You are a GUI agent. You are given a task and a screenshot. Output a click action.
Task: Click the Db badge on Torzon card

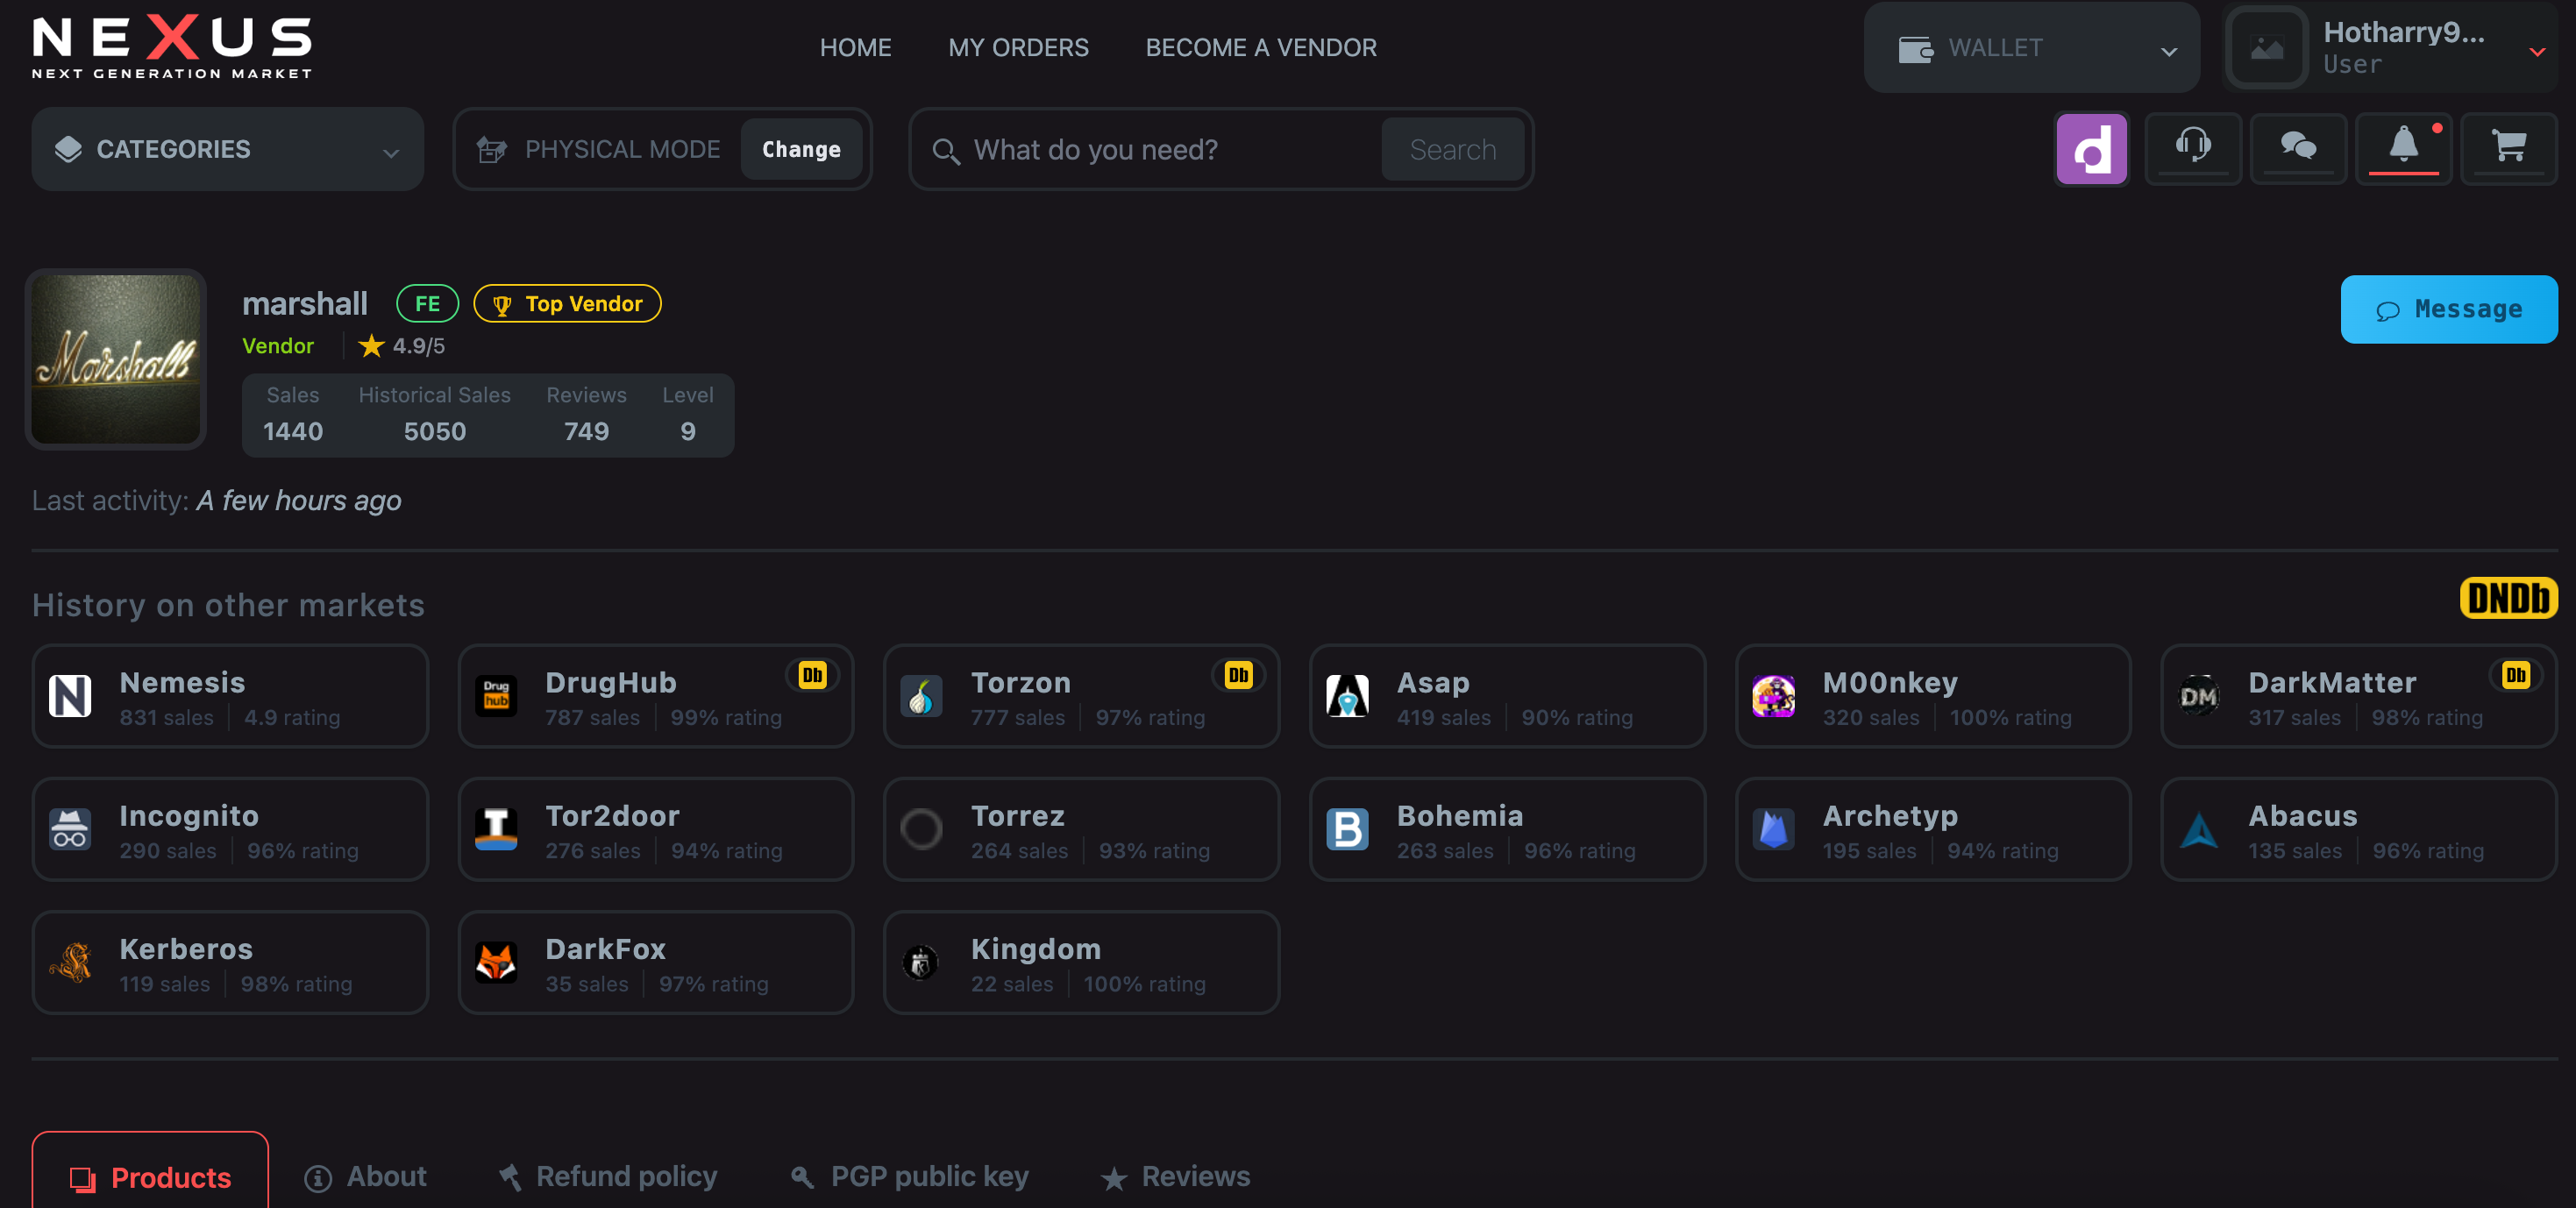(1238, 675)
